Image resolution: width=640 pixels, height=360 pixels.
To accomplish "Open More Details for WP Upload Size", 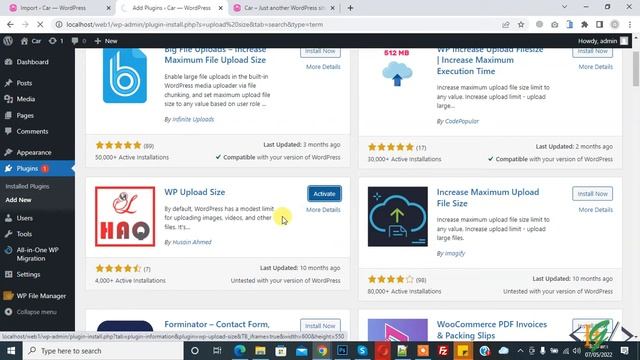I will click(323, 210).
